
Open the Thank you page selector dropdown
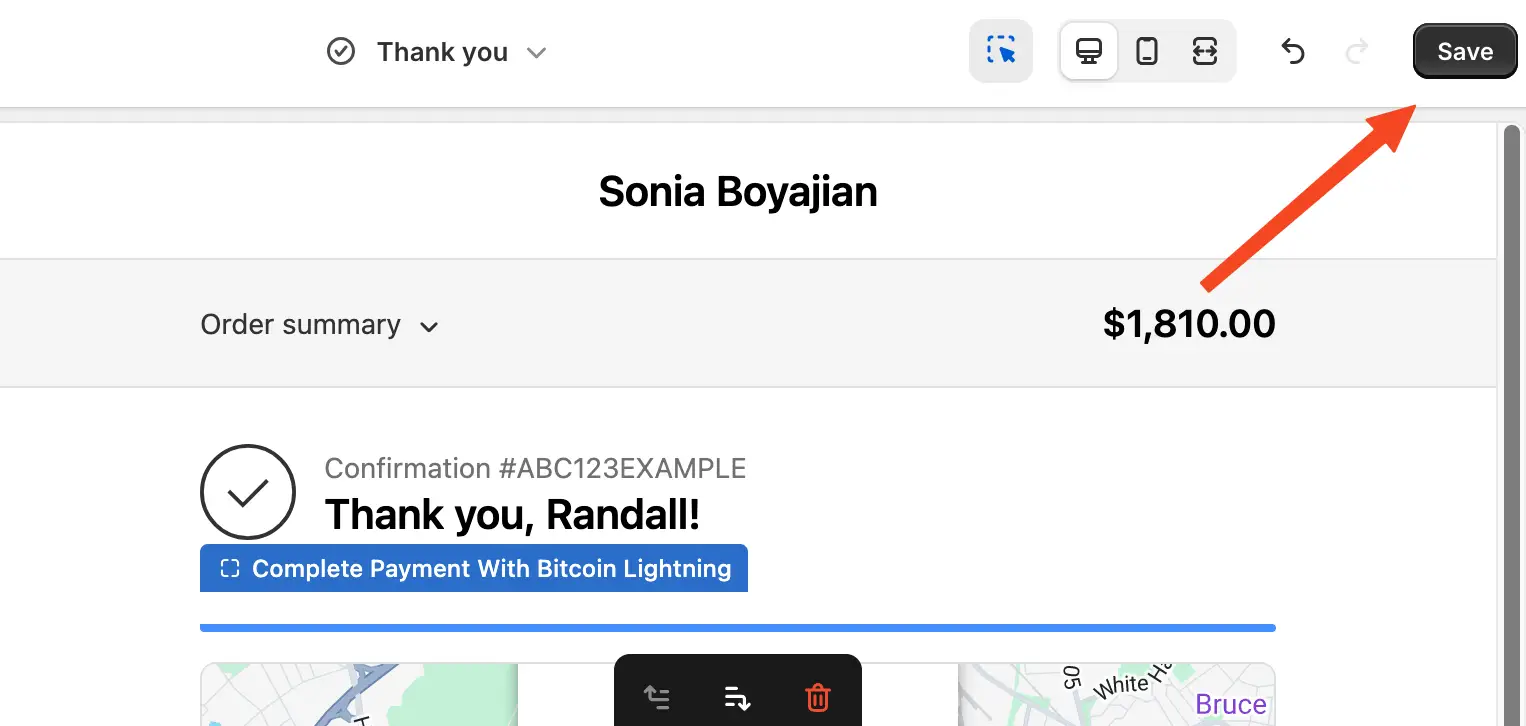click(537, 53)
